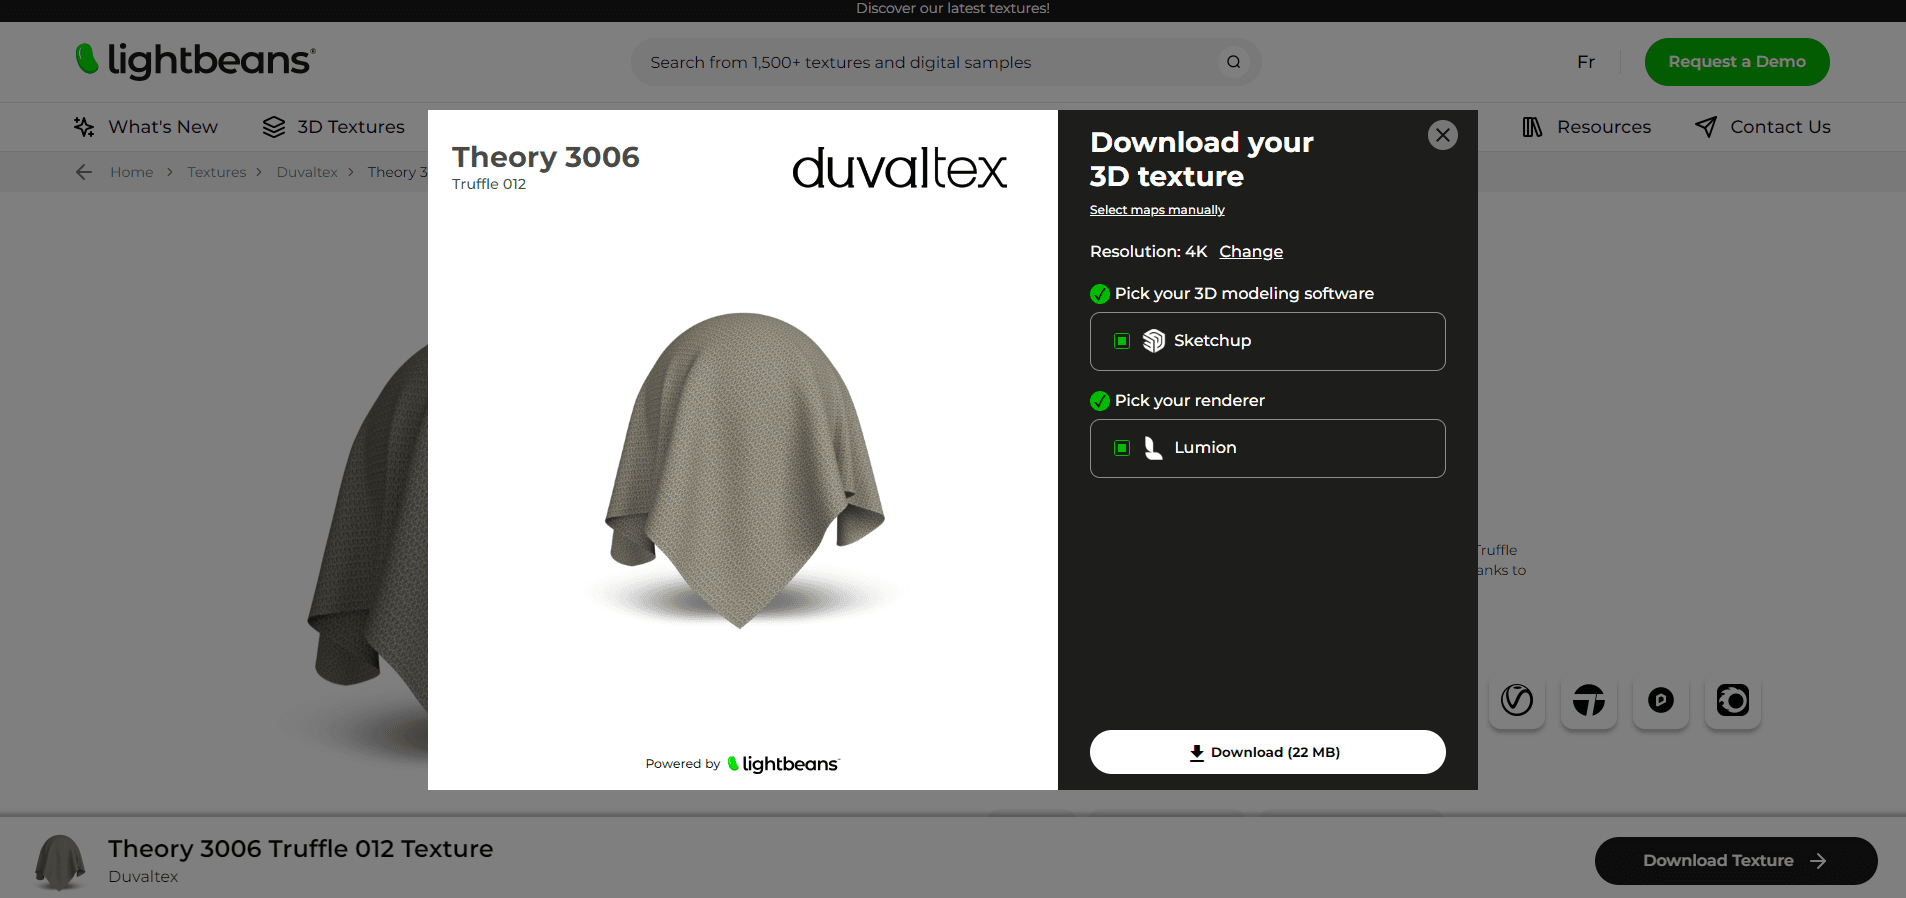Go to Home breadcrumb

(132, 172)
